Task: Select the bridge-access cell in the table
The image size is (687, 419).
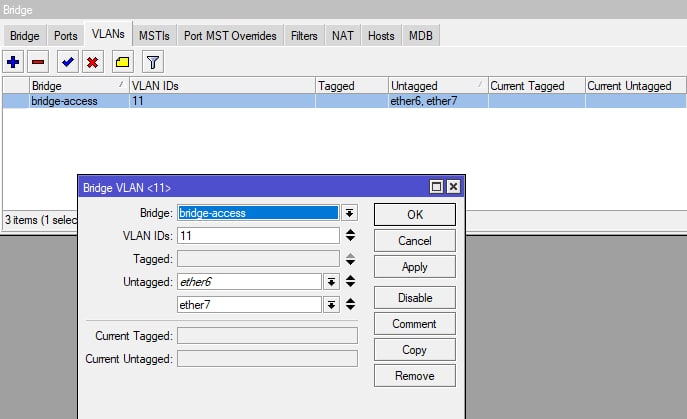Action: point(79,101)
